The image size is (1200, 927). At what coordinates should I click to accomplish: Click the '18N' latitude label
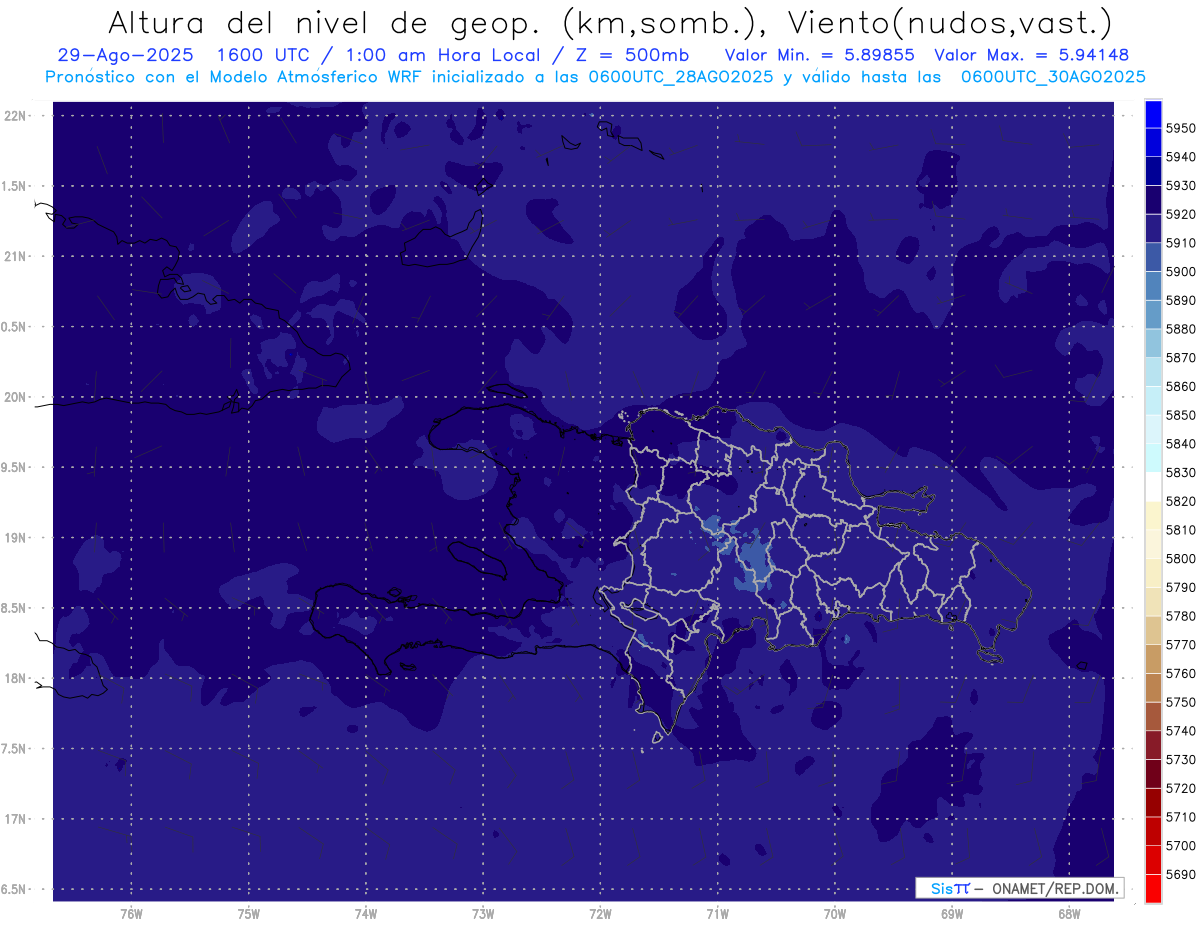click(x=17, y=678)
